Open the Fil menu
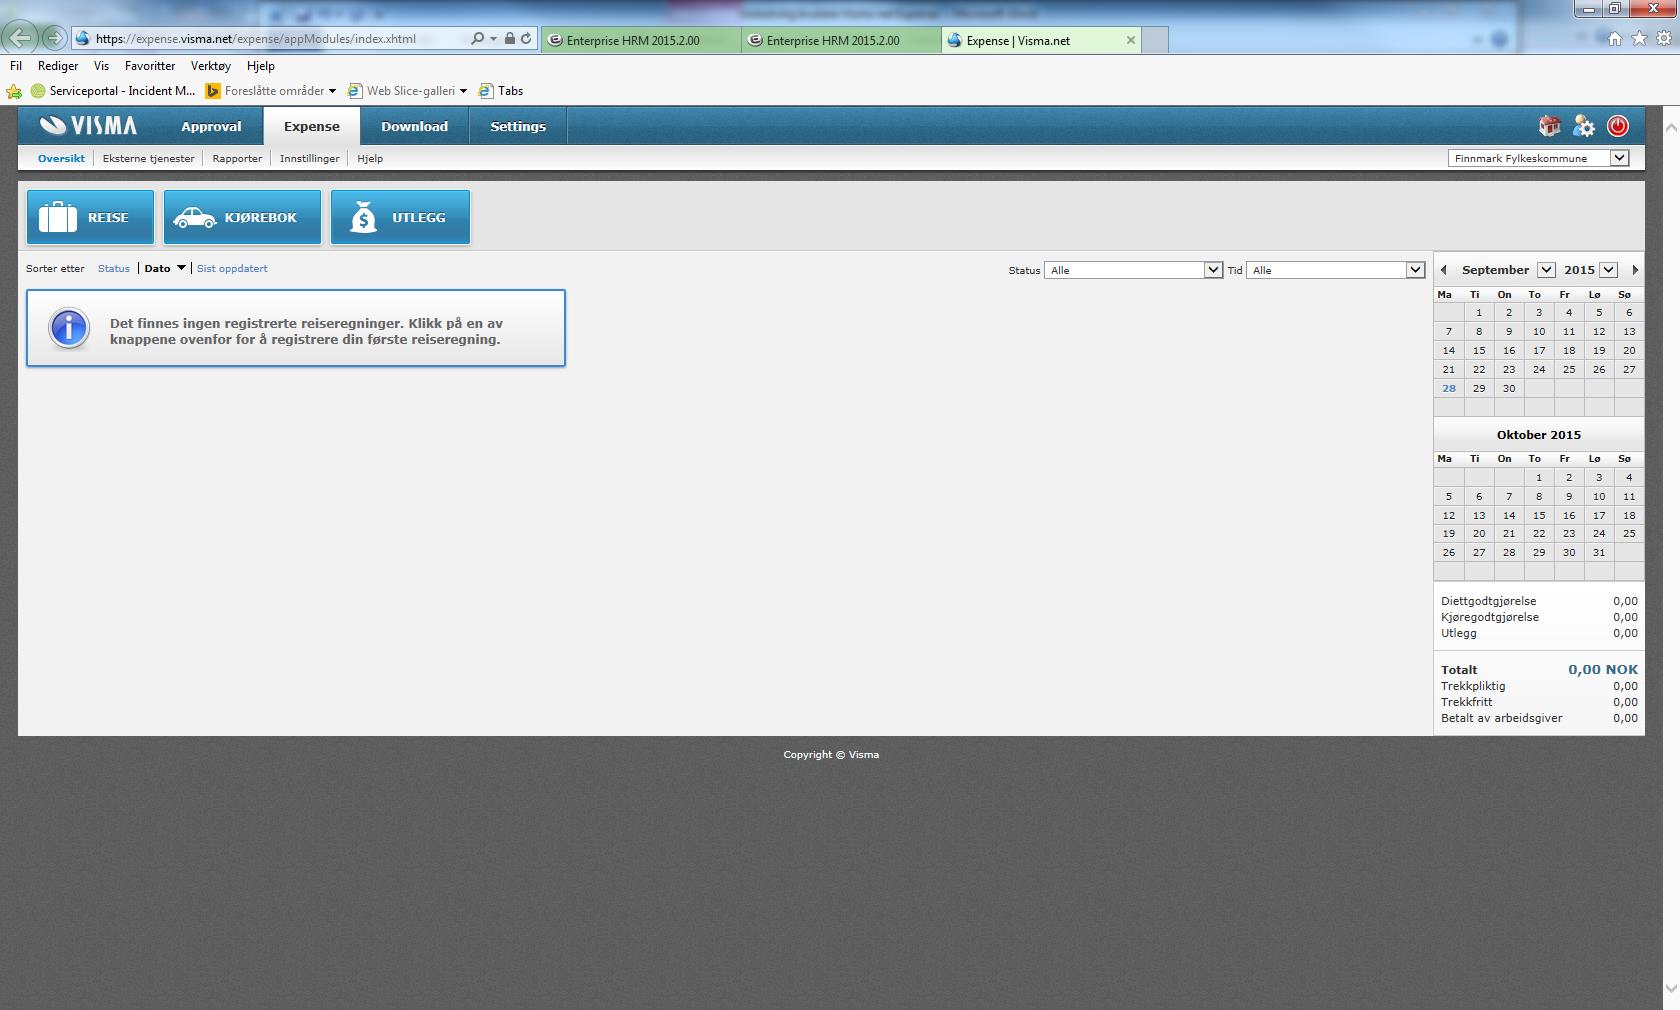This screenshot has height=1010, width=1680. (x=16, y=65)
